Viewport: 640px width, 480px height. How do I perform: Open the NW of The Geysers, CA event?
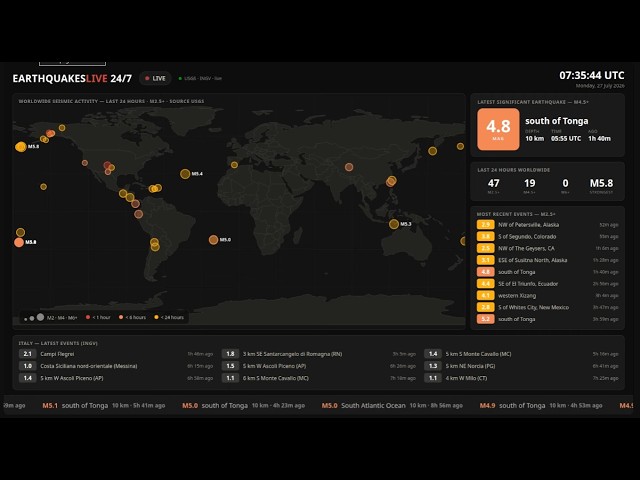[x=547, y=248]
